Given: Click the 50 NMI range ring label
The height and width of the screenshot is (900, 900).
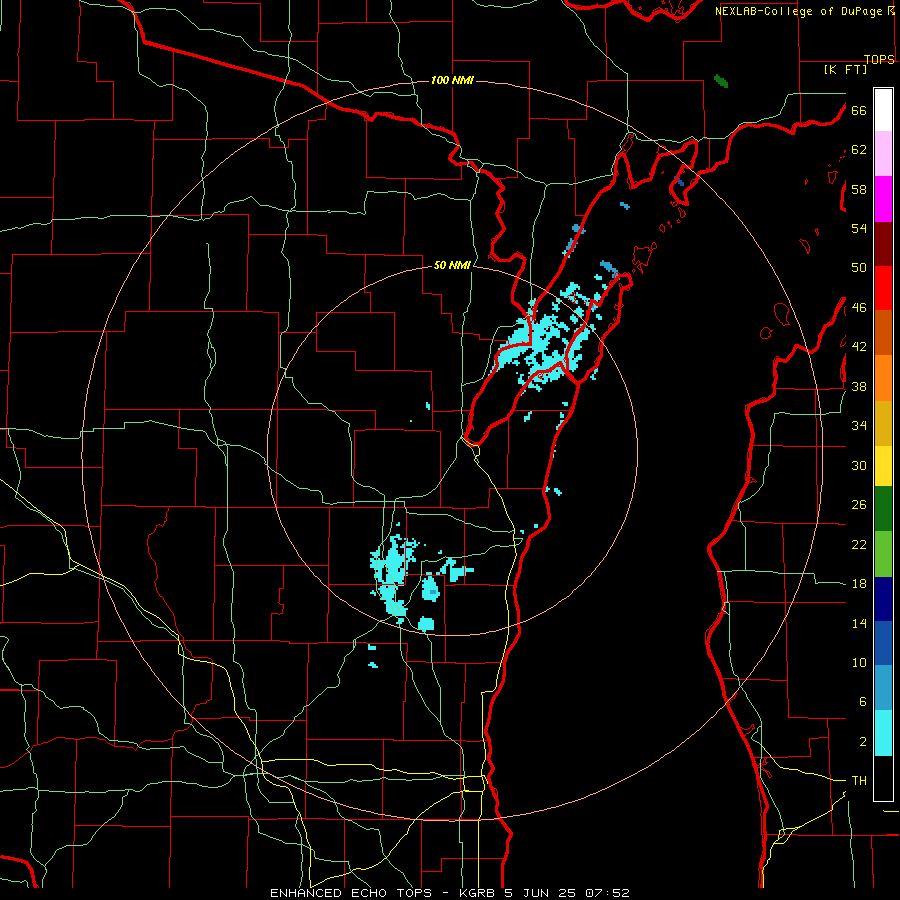Looking at the screenshot, I should (x=452, y=265).
